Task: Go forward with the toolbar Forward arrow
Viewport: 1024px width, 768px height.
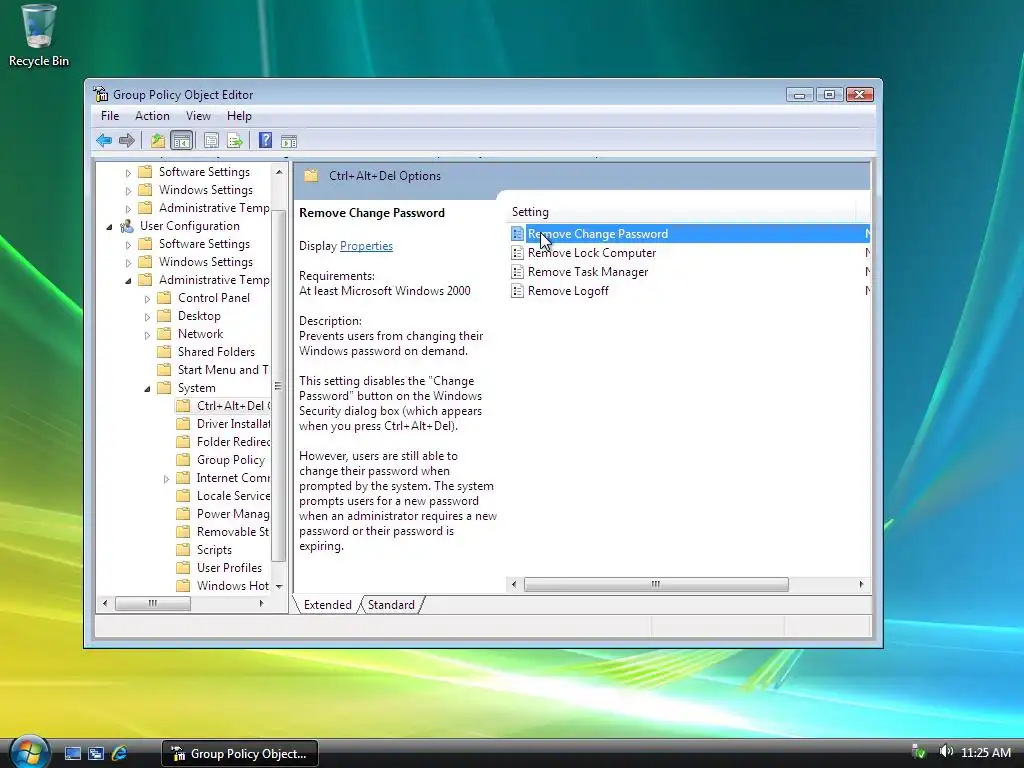Action: (127, 140)
